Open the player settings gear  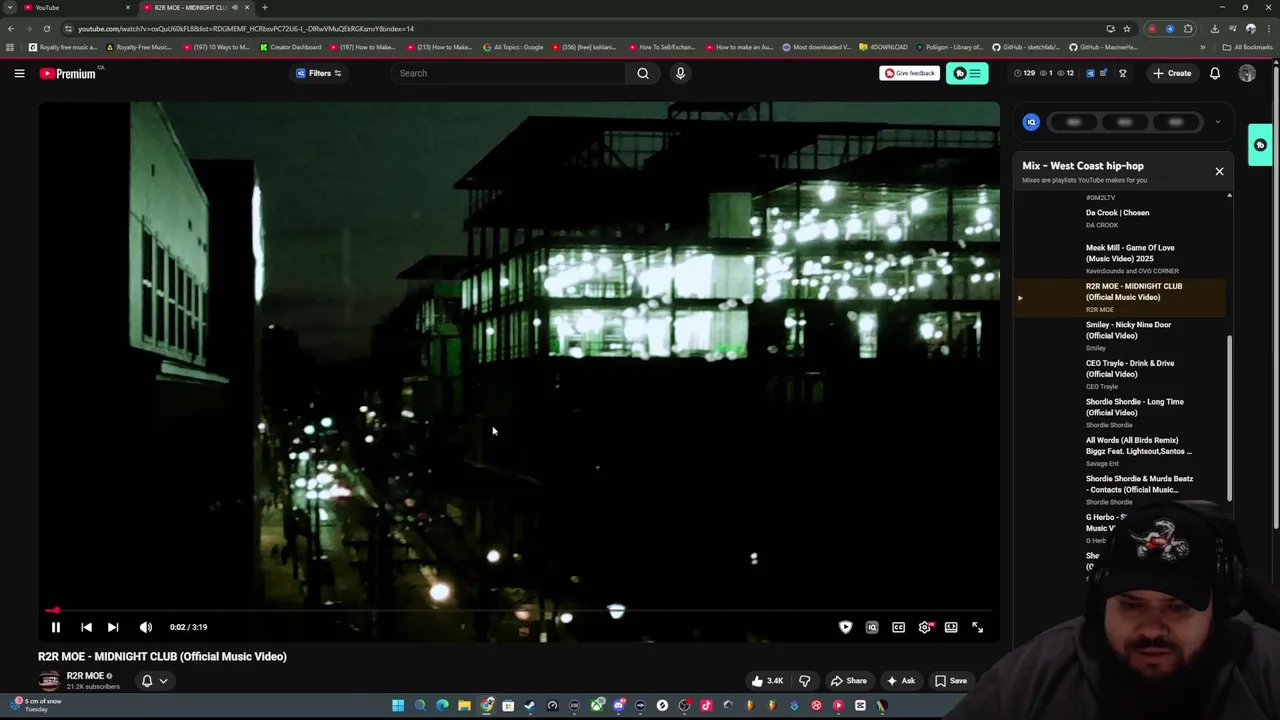pyautogui.click(x=925, y=627)
